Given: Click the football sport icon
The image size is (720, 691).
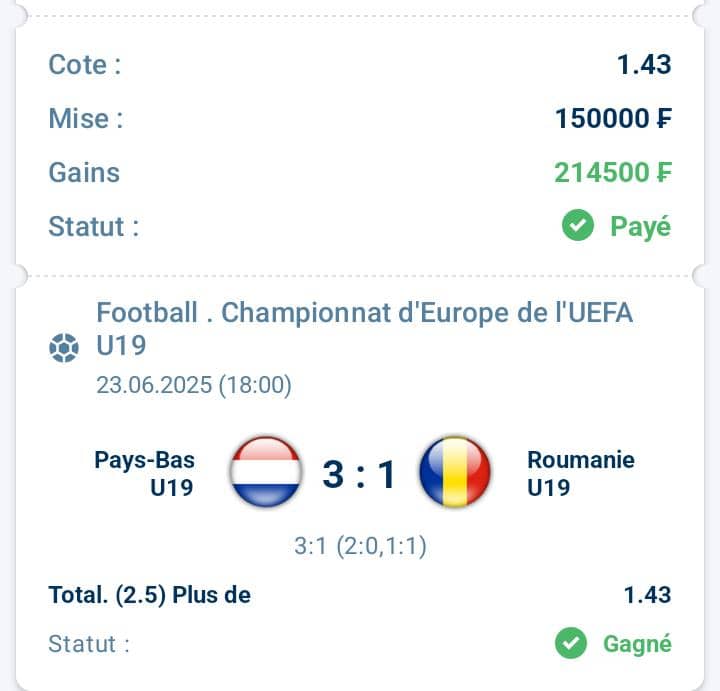Looking at the screenshot, I should (x=64, y=348).
